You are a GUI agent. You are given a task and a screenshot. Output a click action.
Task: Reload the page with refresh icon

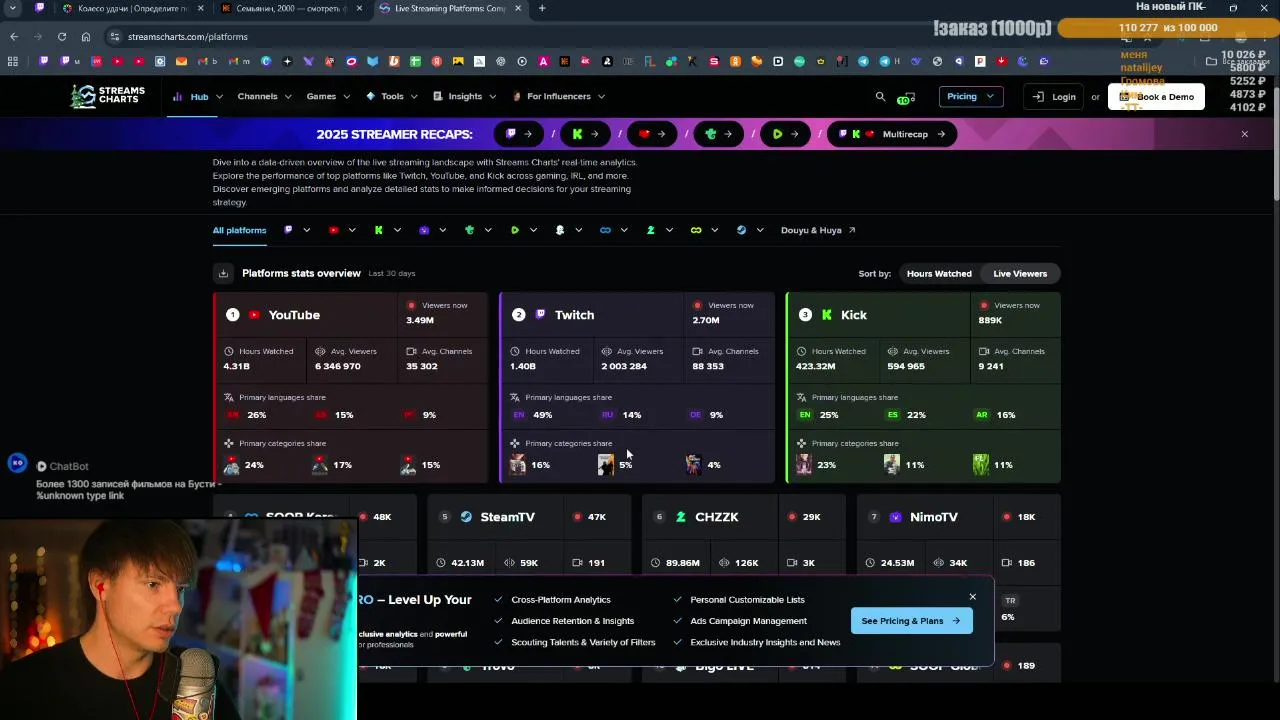coord(62,37)
